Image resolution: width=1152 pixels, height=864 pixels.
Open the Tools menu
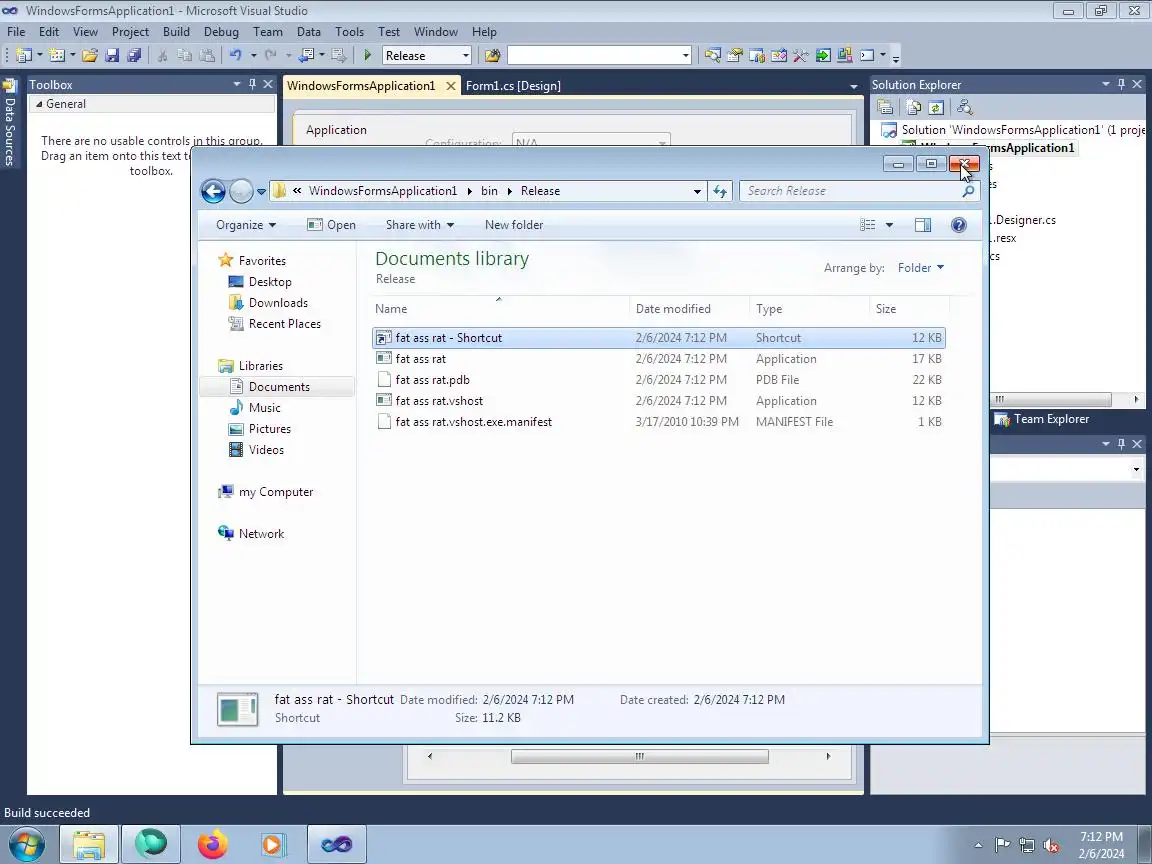coord(350,32)
